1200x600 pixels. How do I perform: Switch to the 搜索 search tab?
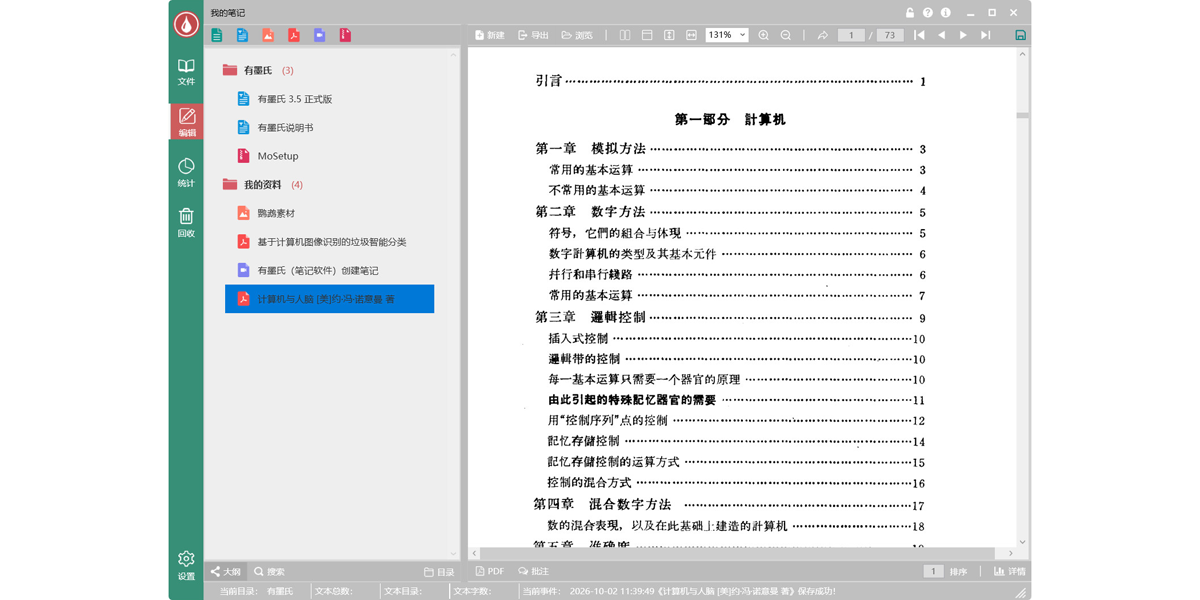pos(270,572)
